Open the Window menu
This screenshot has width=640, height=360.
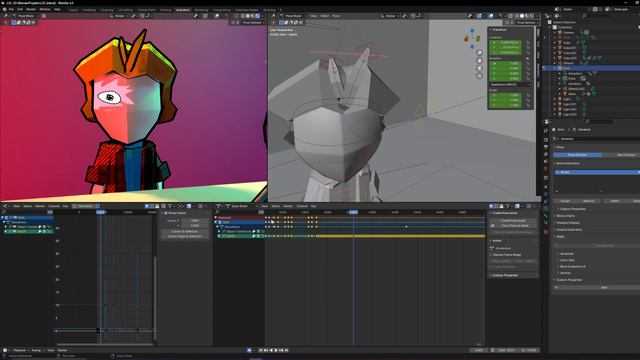(45, 9)
